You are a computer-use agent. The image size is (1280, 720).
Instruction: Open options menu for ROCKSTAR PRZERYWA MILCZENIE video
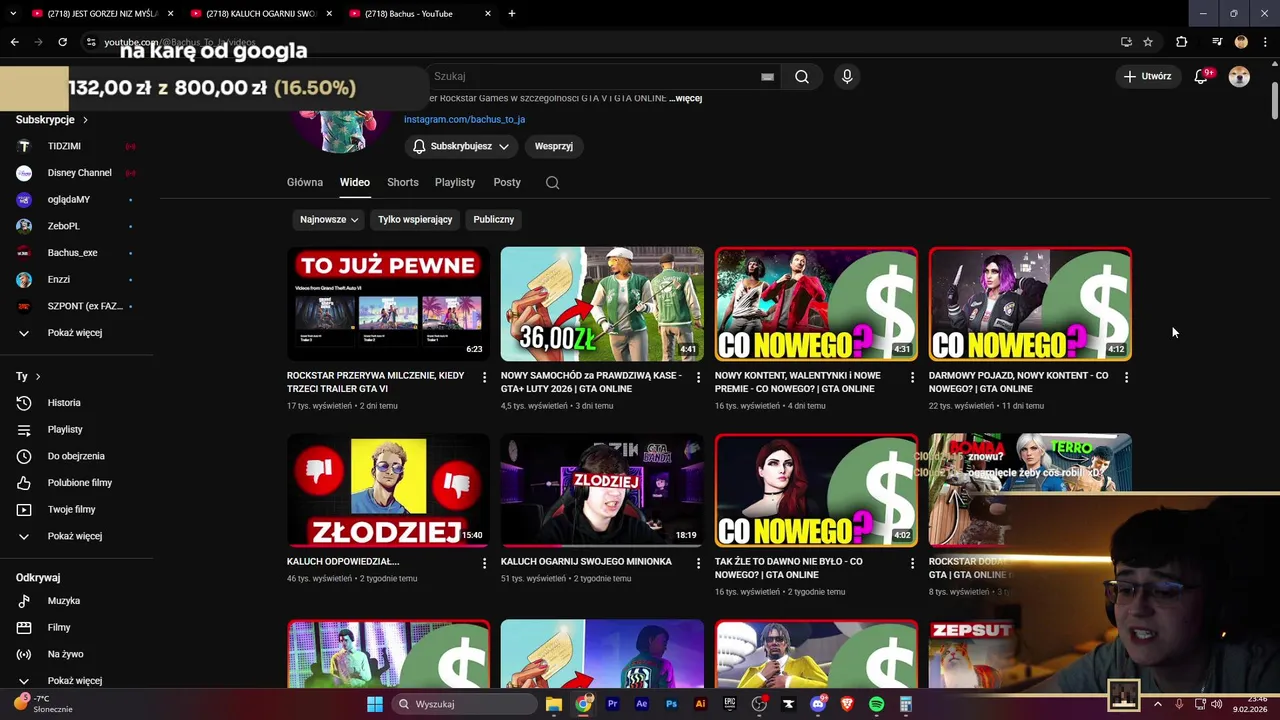(x=485, y=377)
